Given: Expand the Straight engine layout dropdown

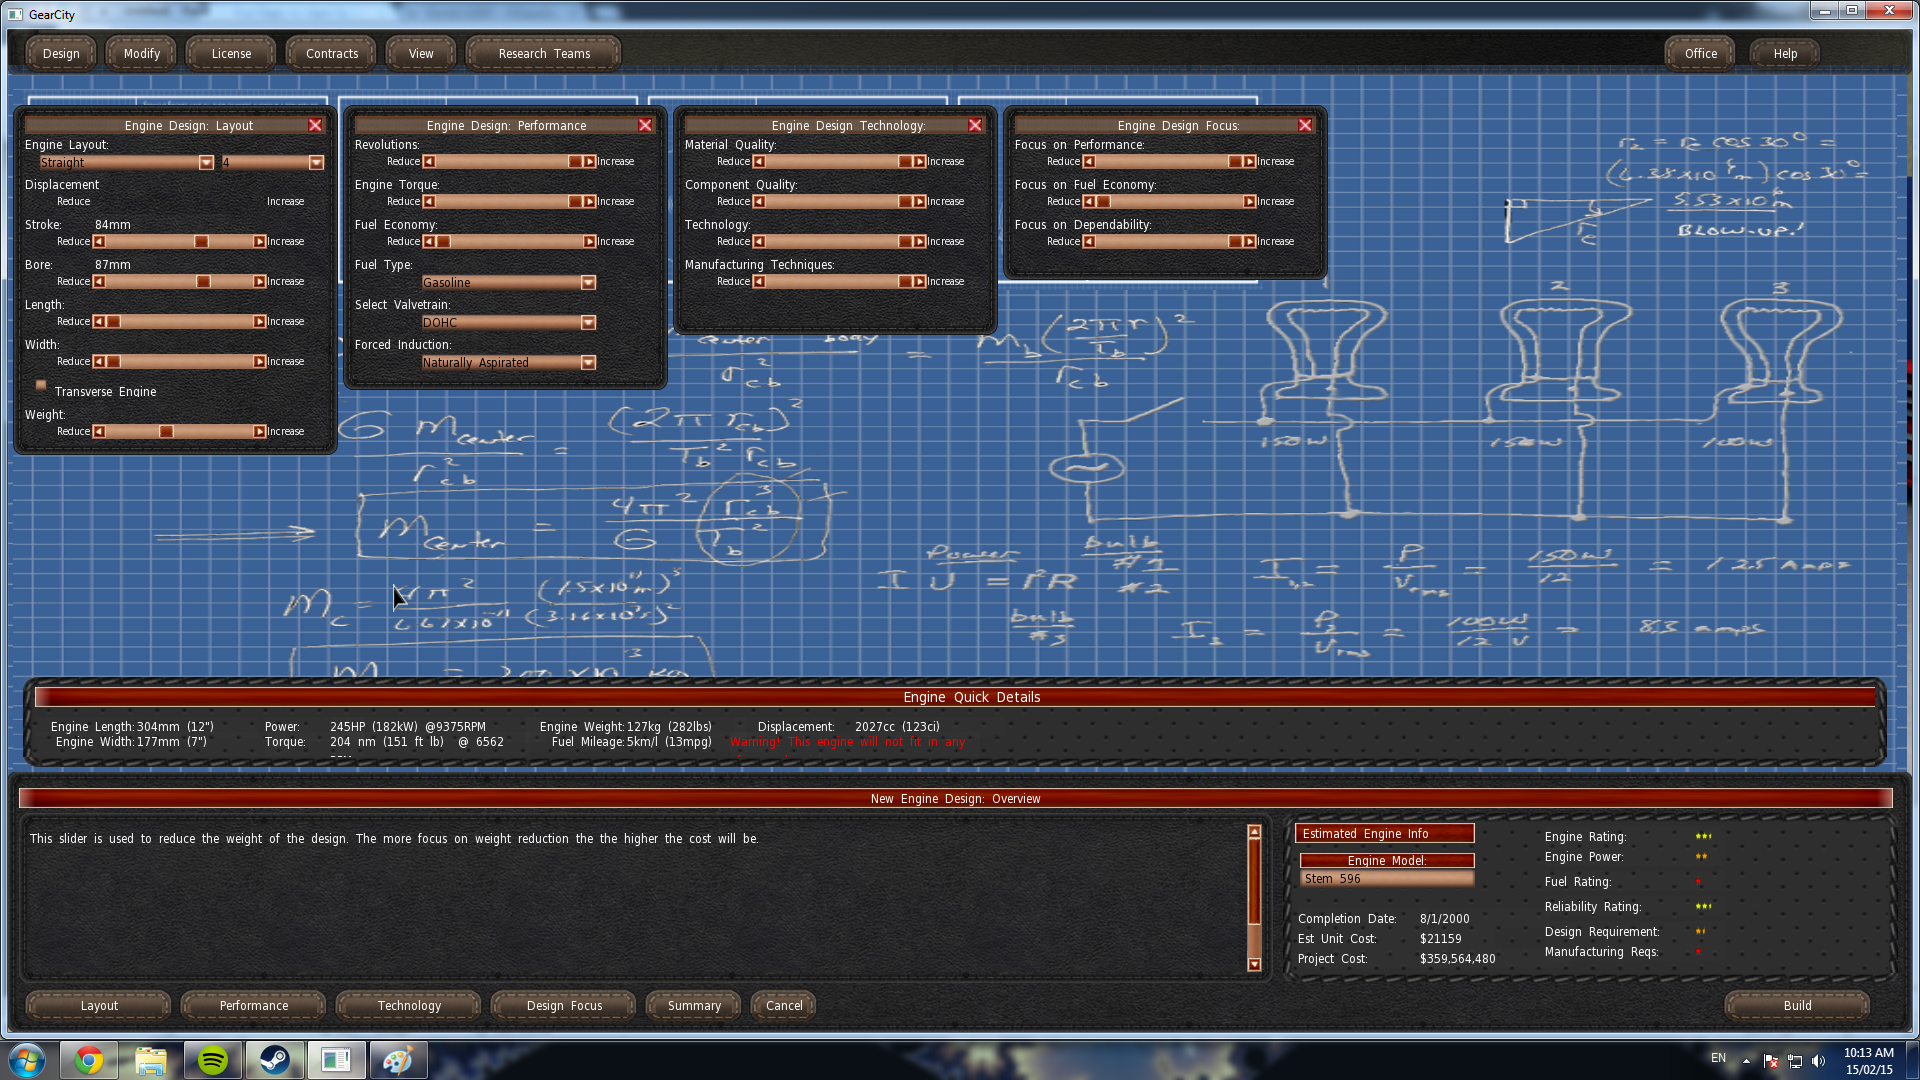Looking at the screenshot, I should click(206, 163).
